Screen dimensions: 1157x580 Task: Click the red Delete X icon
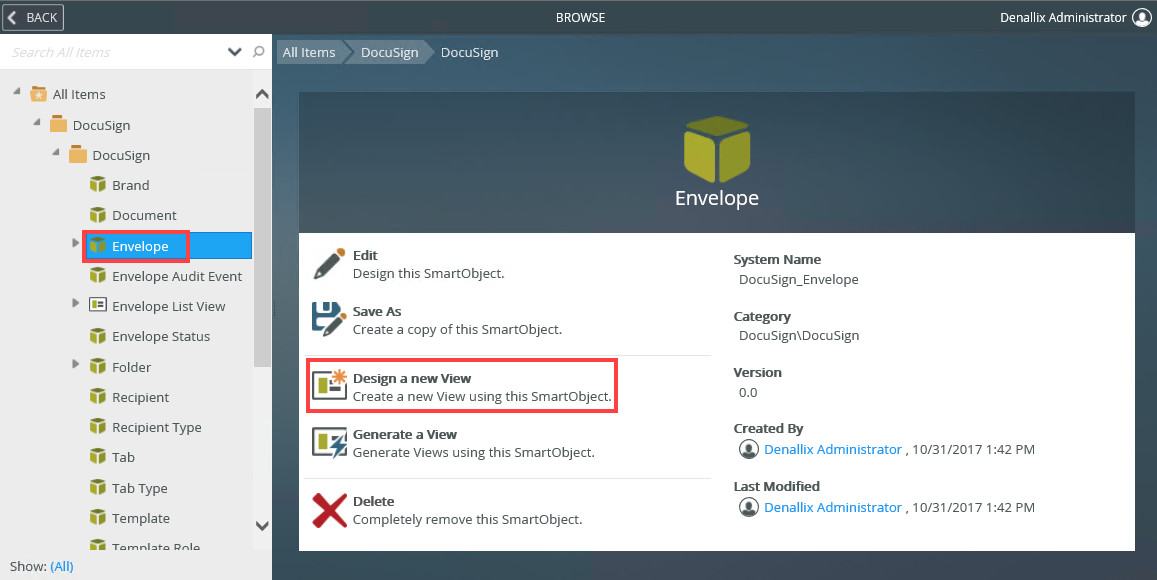tap(329, 509)
